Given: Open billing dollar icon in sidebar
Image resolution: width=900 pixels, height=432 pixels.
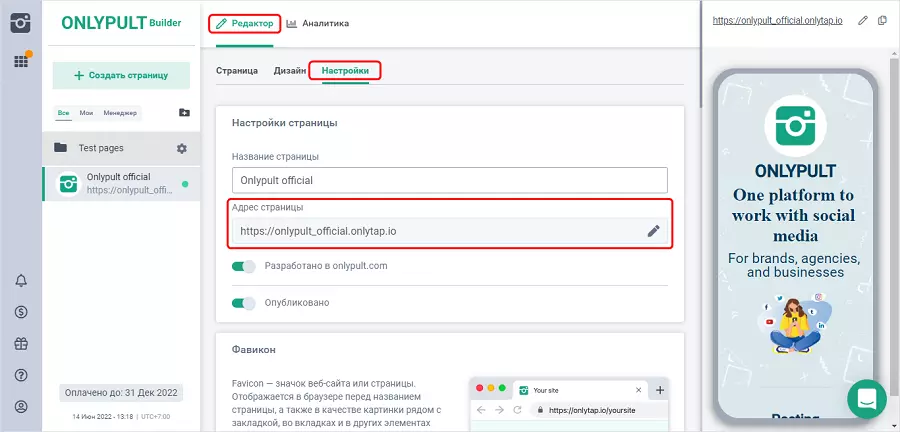Looking at the screenshot, I should (20, 312).
